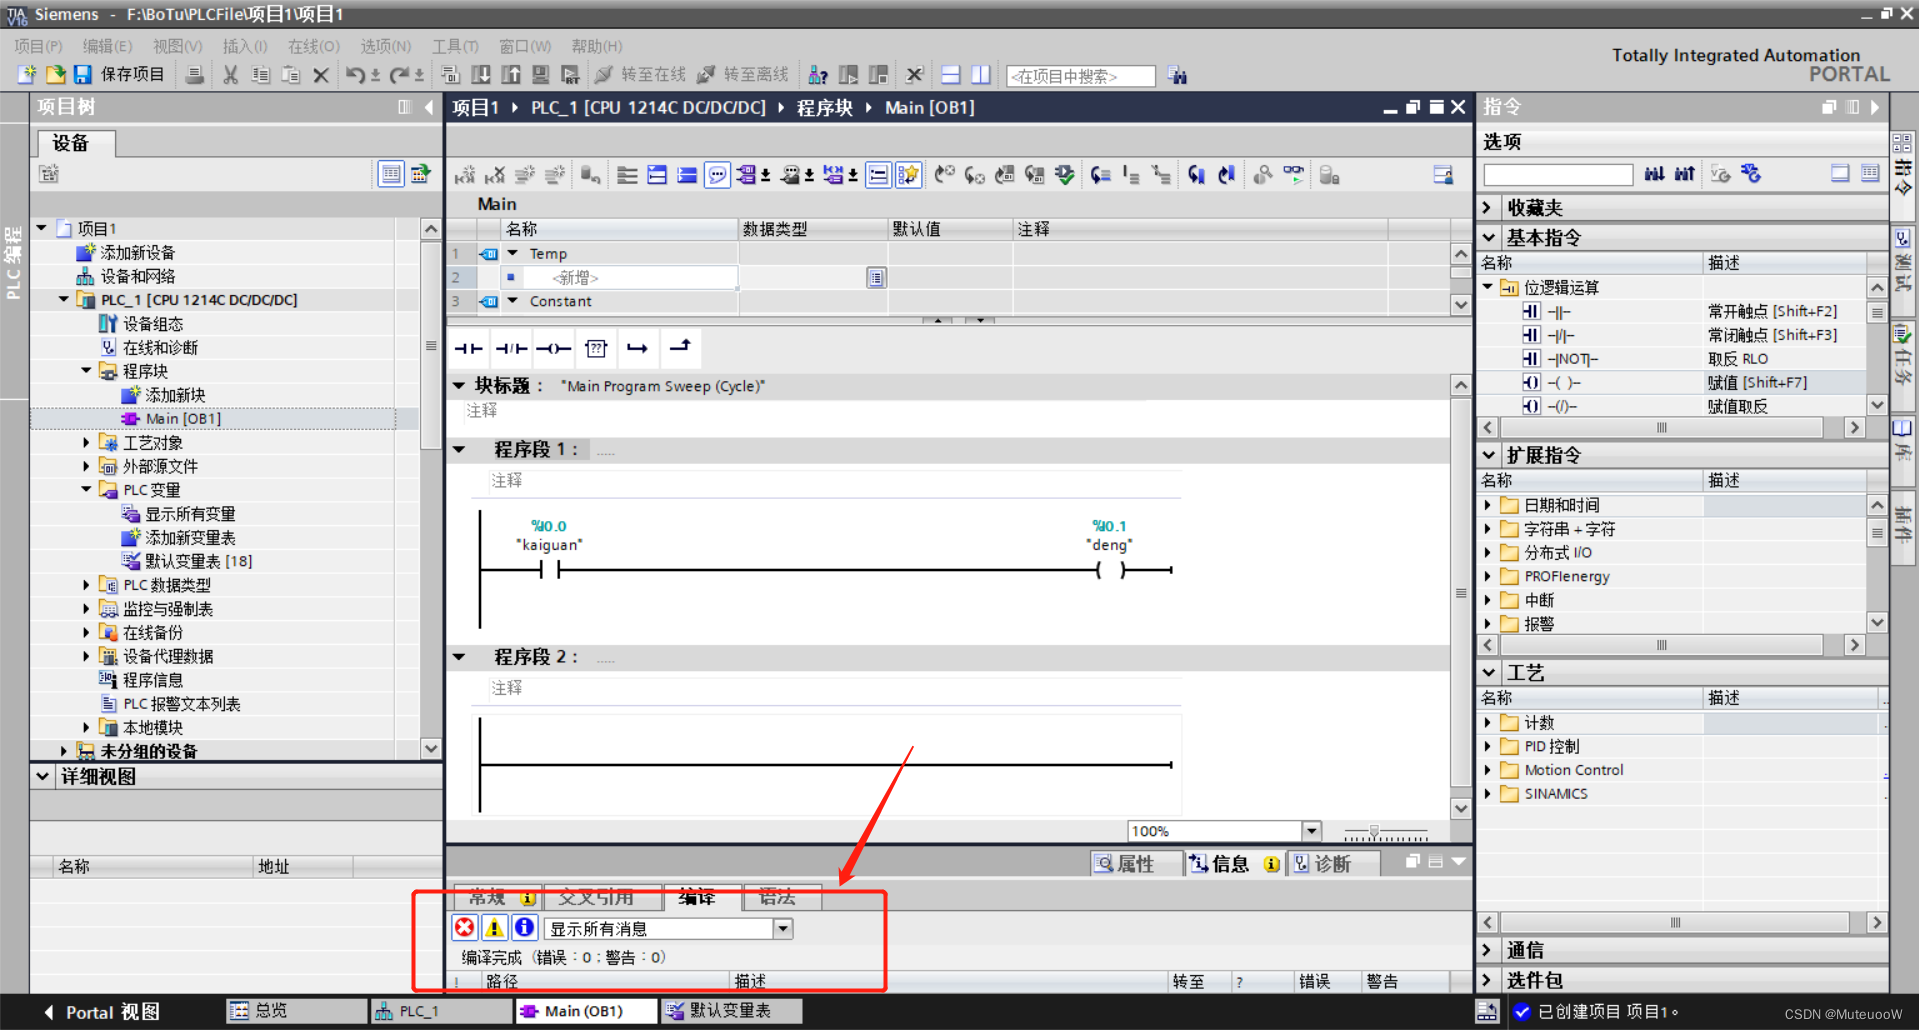1919x1030 pixels.
Task: Click the delete X icon in main toolbar
Action: [x=321, y=75]
